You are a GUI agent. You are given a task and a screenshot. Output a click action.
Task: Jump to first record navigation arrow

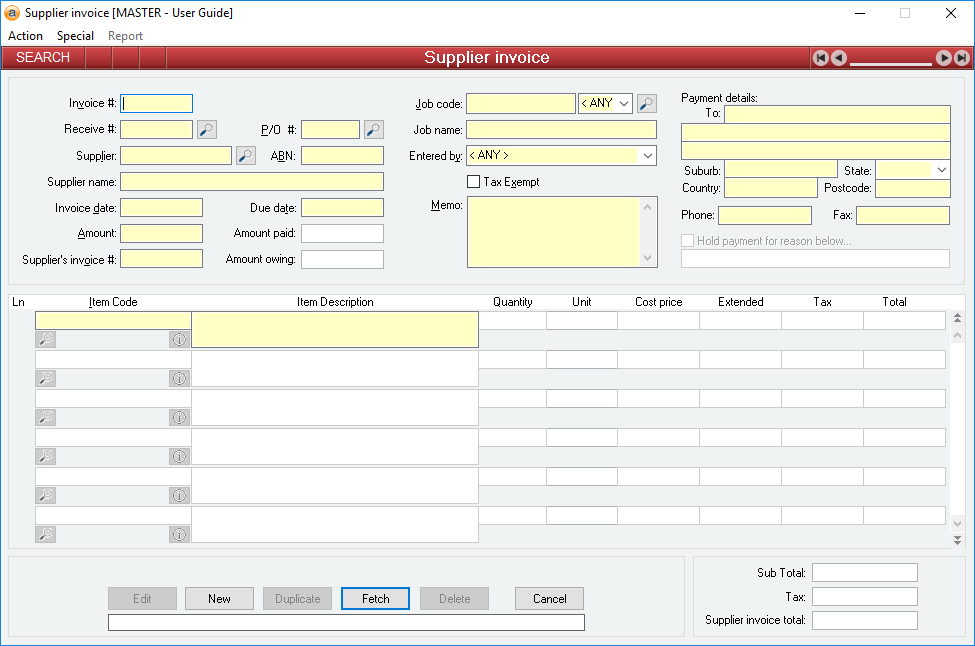[x=821, y=58]
